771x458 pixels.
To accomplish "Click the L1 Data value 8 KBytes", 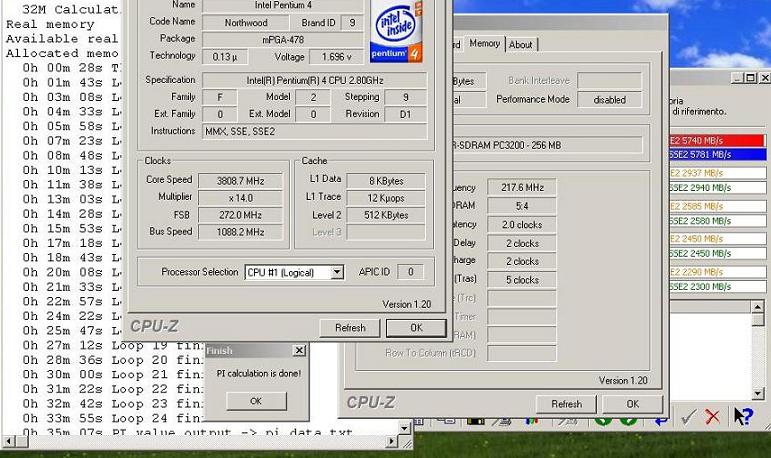I will click(386, 181).
